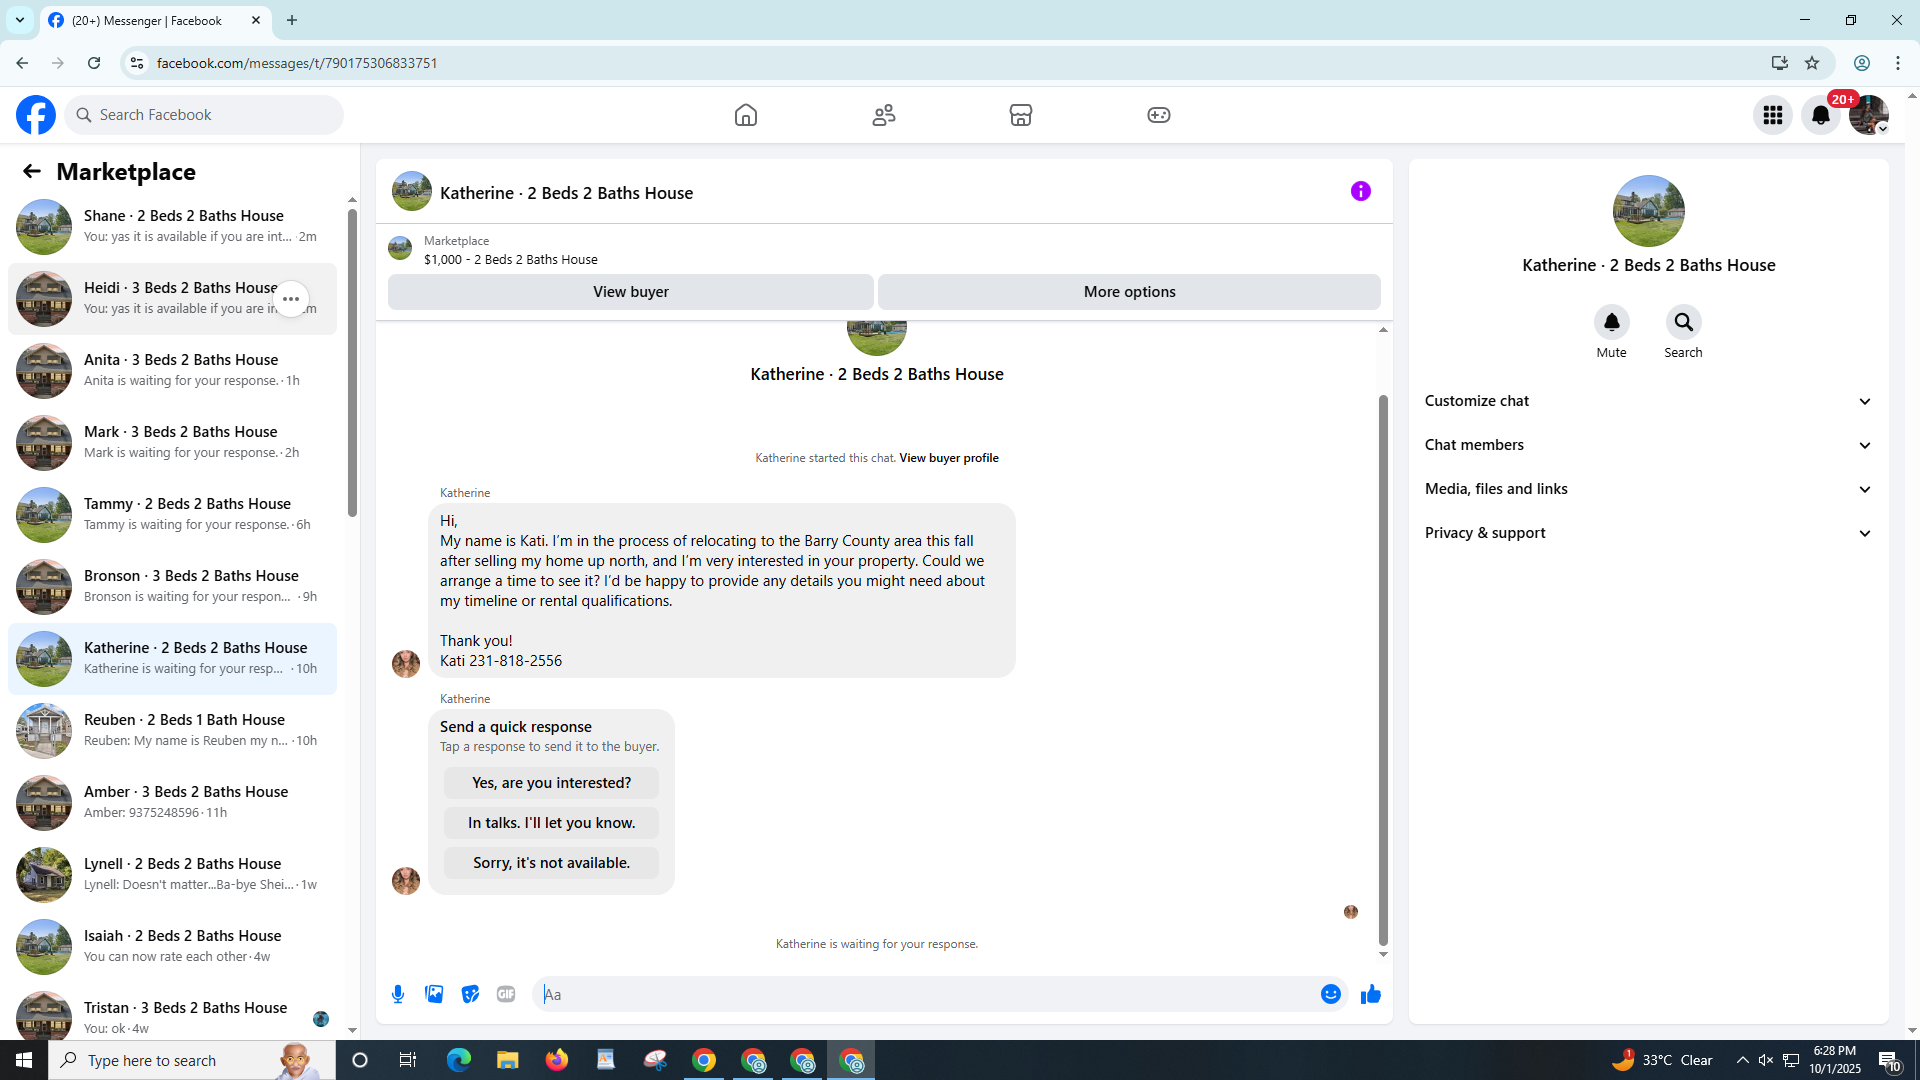1920x1080 pixels.
Task: Bookmark this page star icon
Action: (1812, 63)
